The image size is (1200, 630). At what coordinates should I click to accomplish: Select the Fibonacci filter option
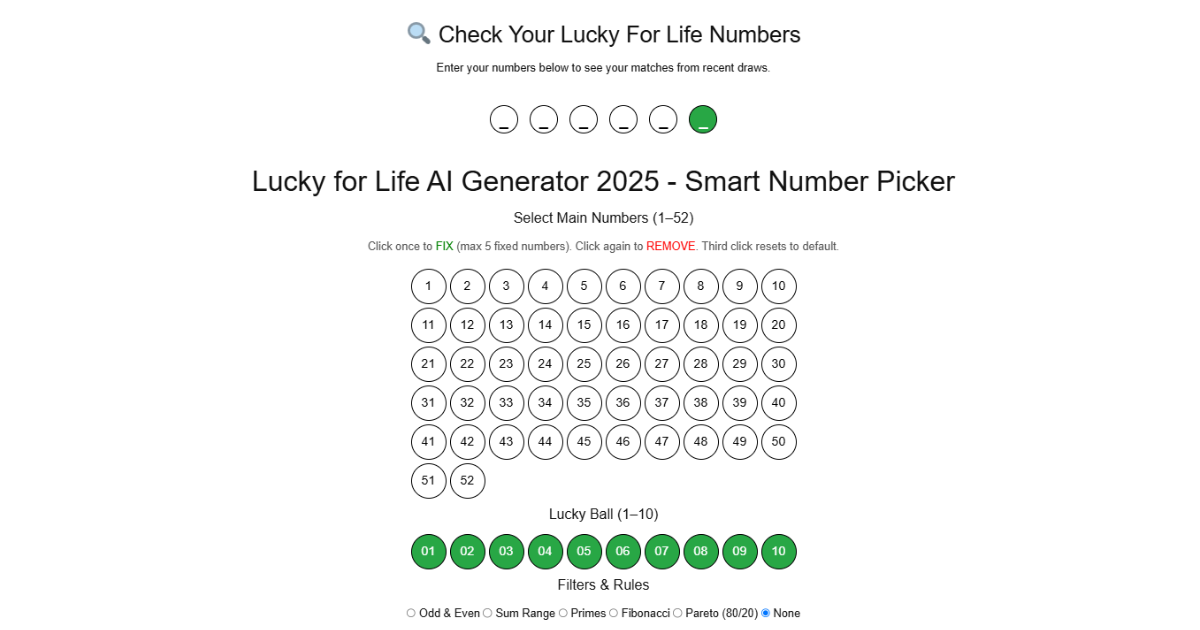(614, 613)
